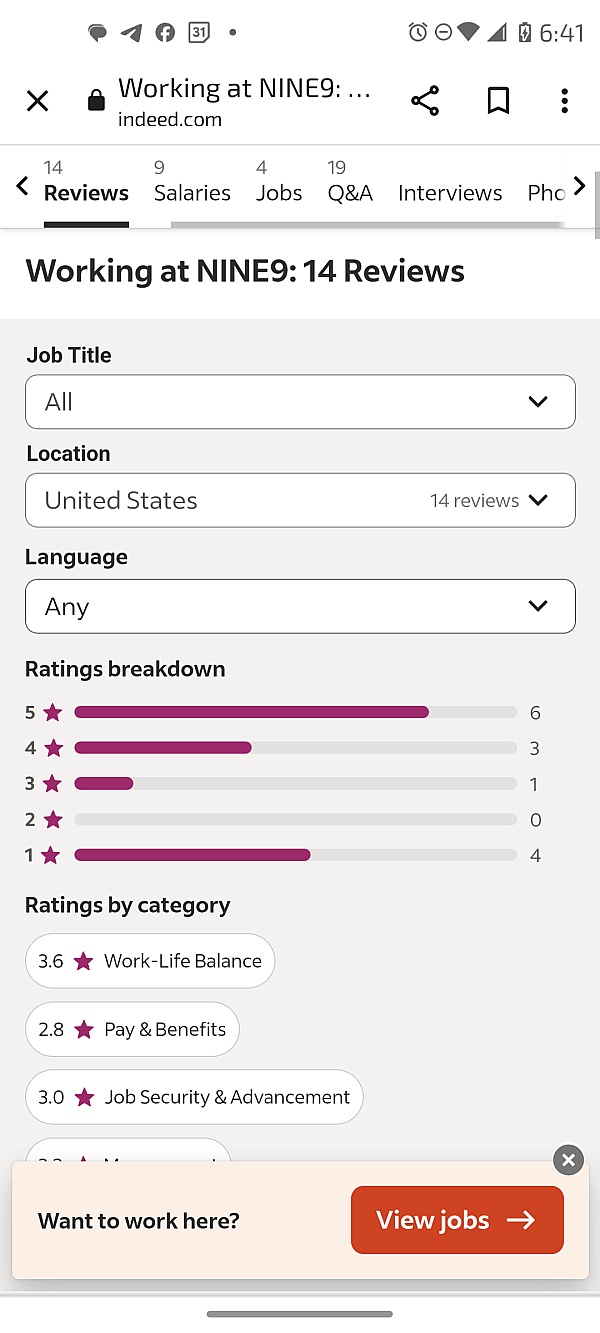Select the Interviews tab
Image resolution: width=600 pixels, height=1333 pixels.
click(449, 192)
